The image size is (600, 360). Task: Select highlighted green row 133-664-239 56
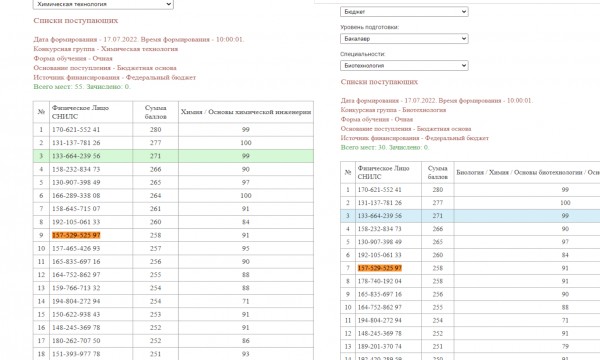173,156
